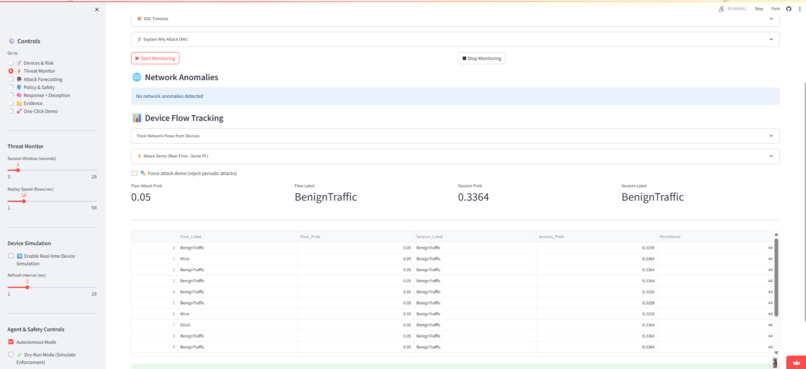This screenshot has width=806, height=369.
Task: Open the GitHub repository icon
Action: [789, 9]
